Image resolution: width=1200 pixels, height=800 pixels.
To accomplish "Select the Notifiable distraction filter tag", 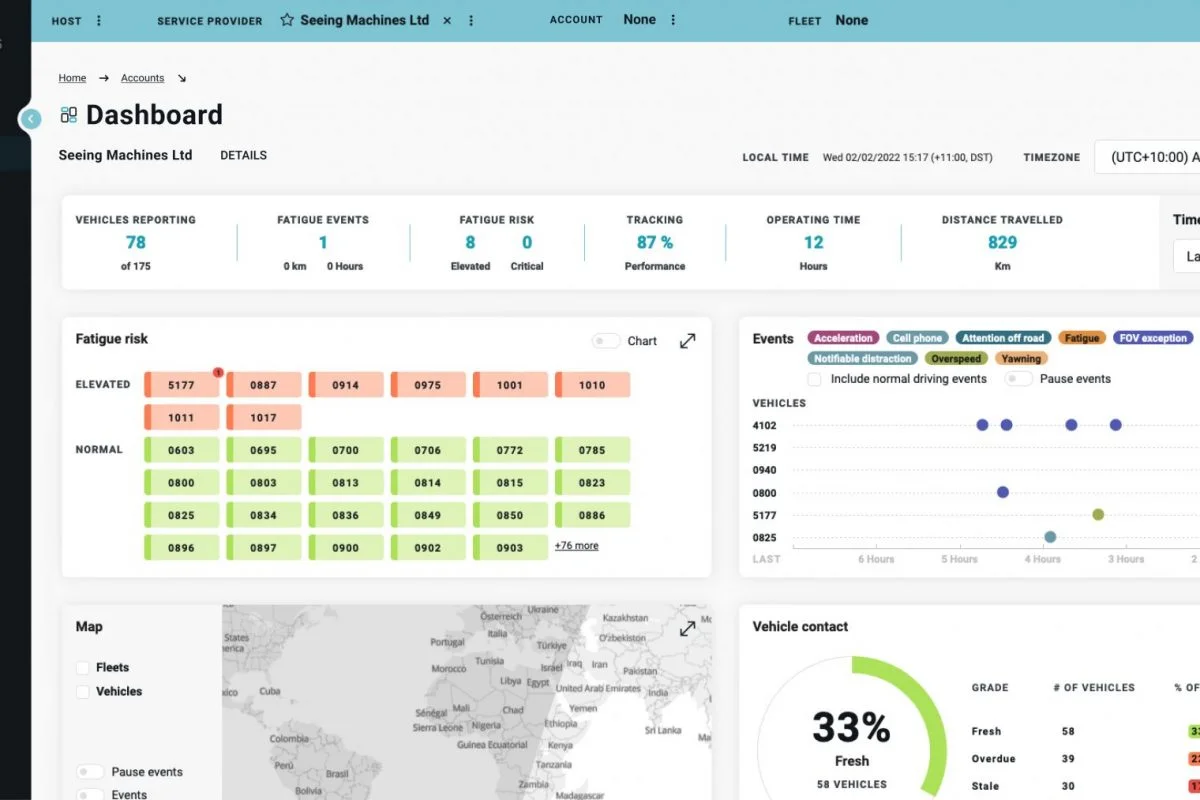I will pyautogui.click(x=863, y=358).
